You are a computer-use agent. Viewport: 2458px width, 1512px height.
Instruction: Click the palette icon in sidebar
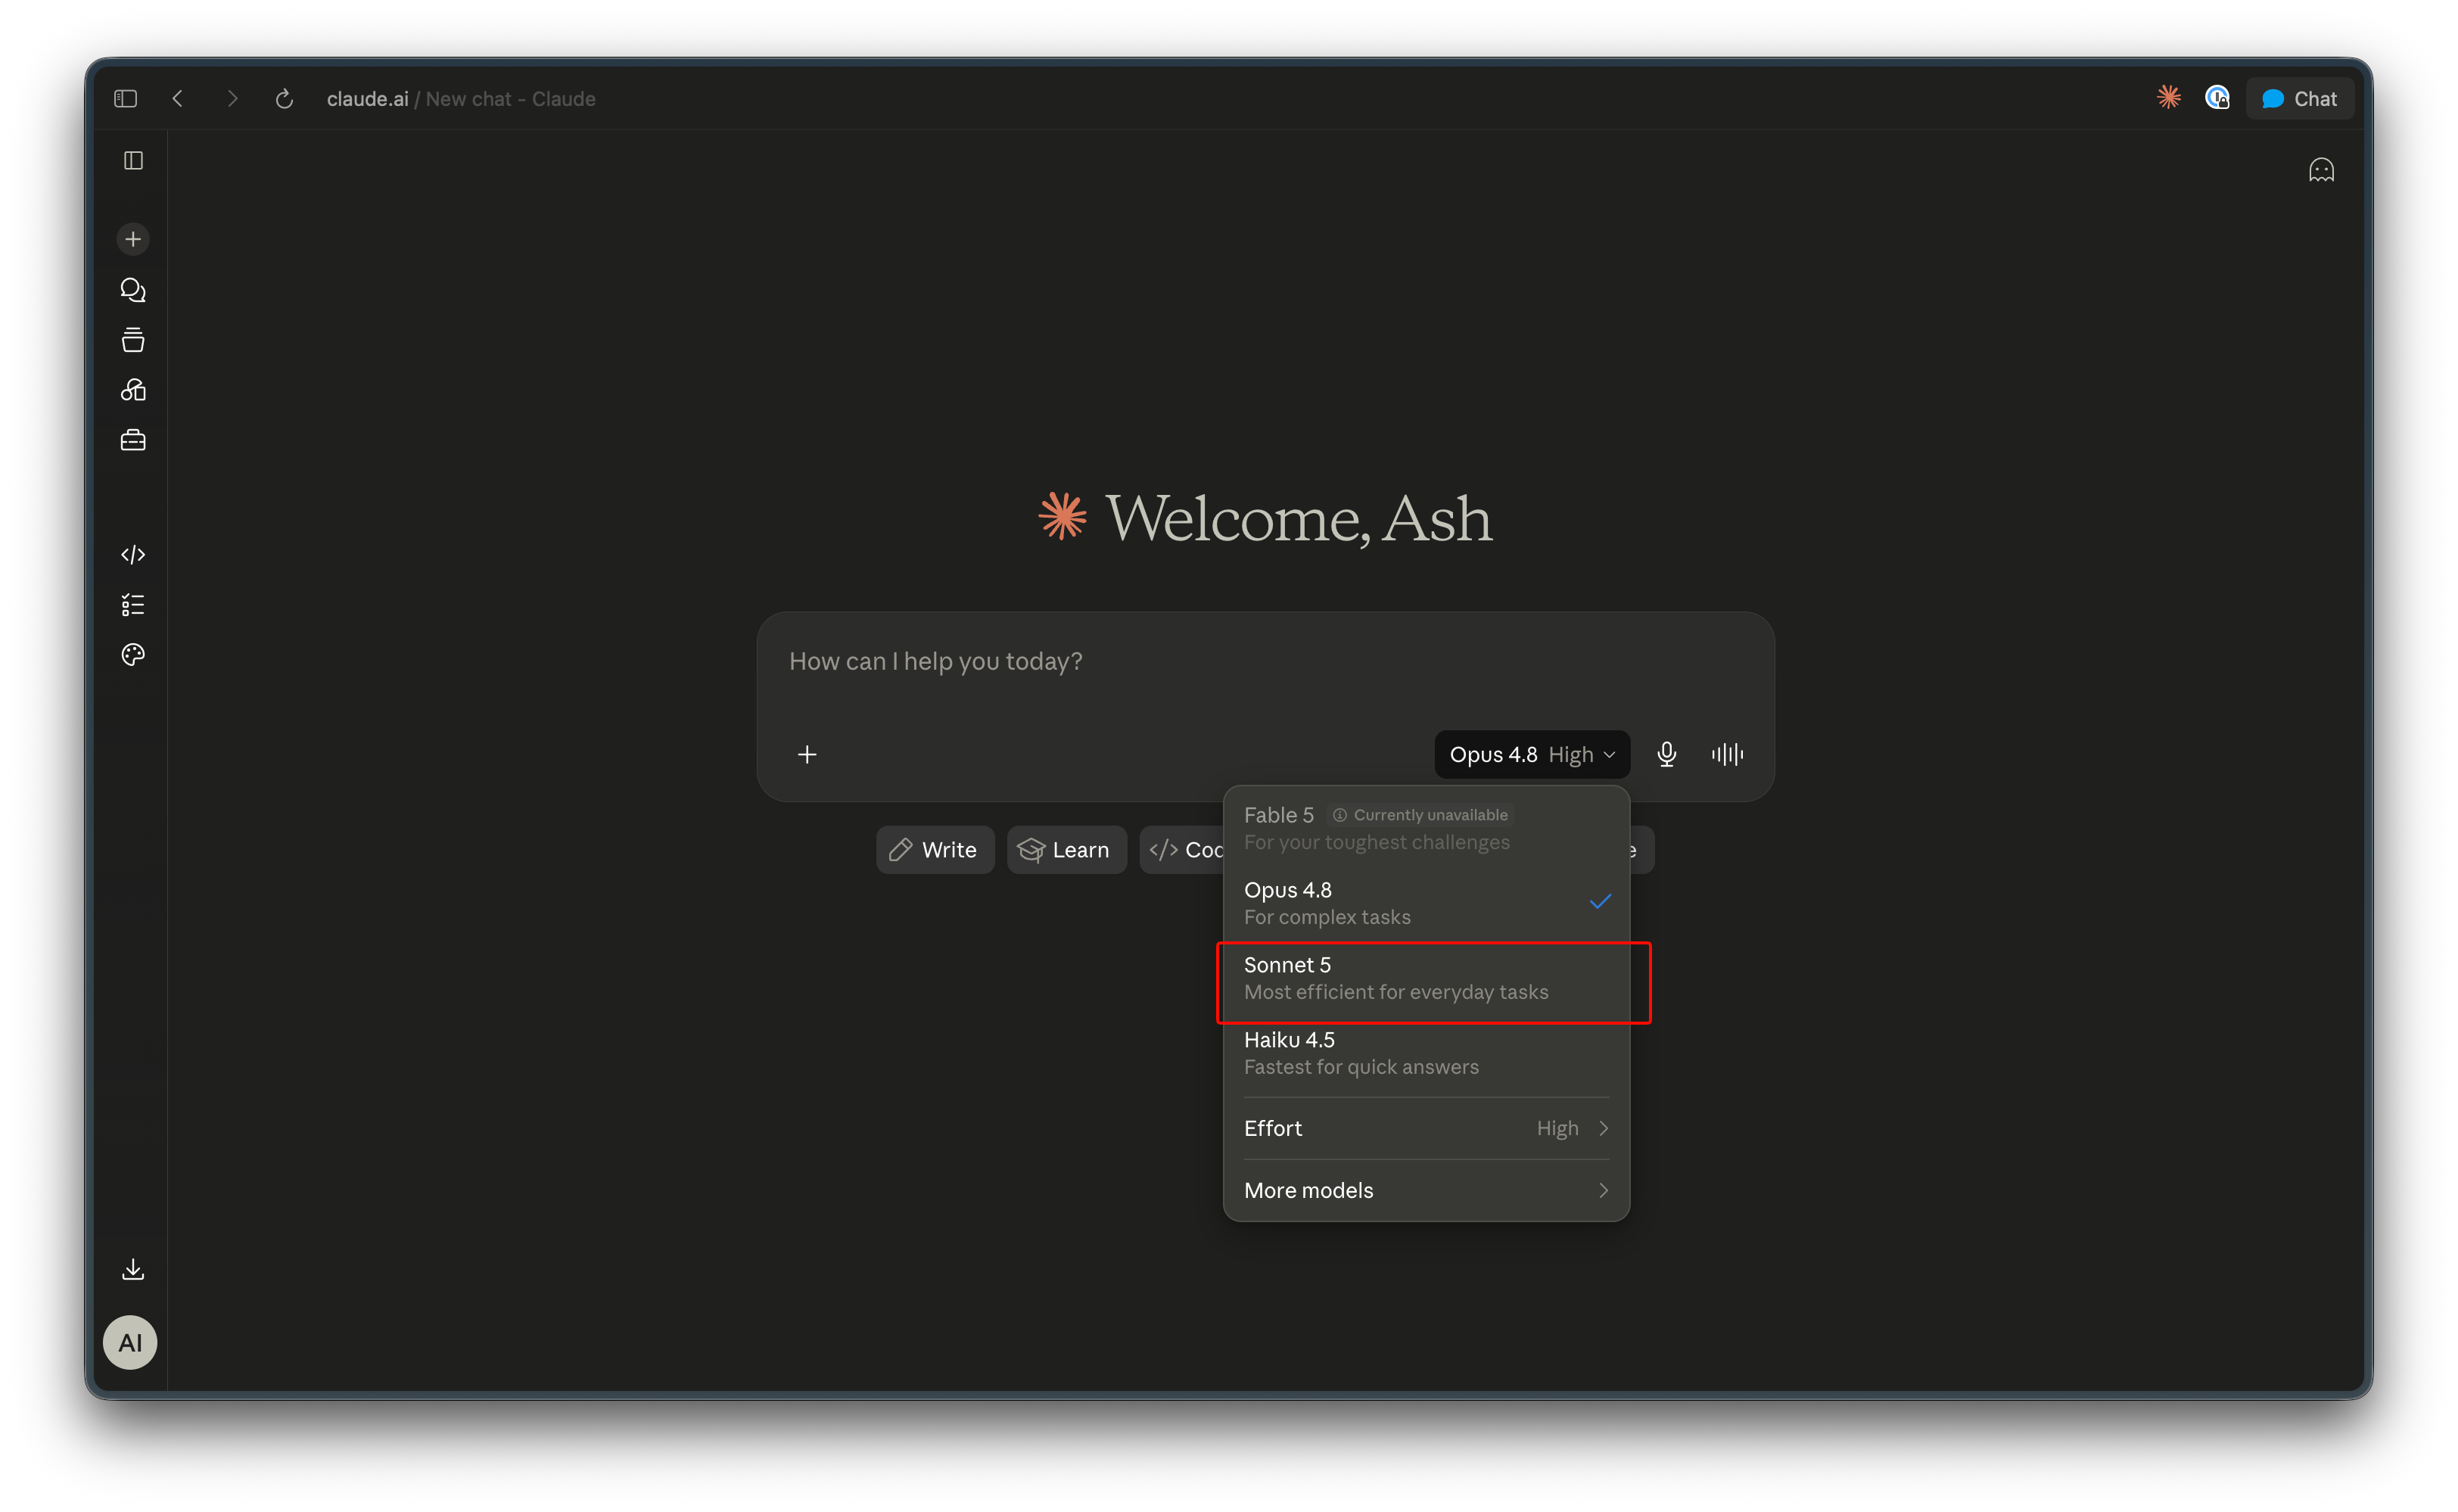point(133,655)
